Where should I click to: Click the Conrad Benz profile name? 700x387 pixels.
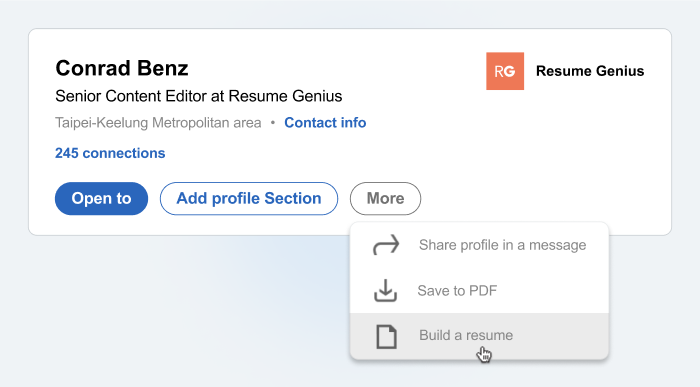(x=122, y=68)
